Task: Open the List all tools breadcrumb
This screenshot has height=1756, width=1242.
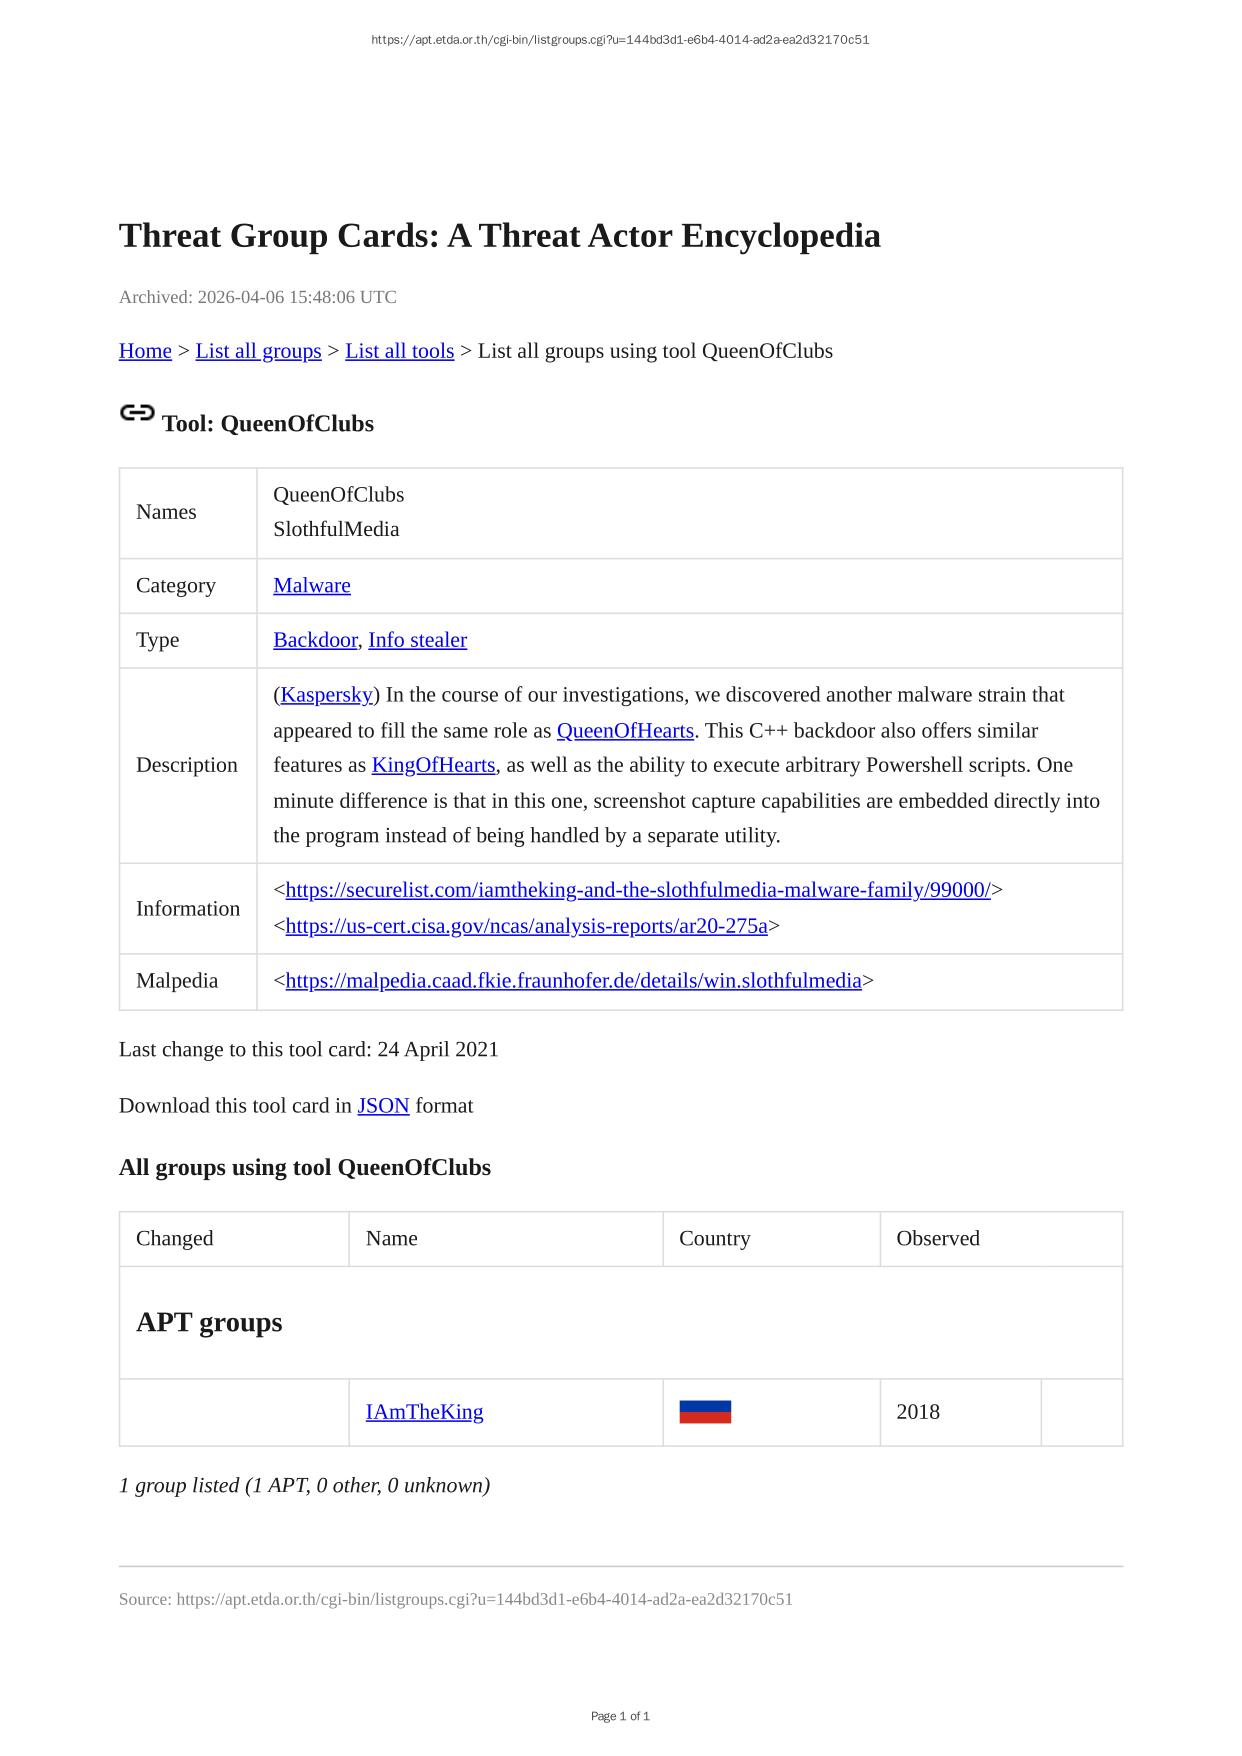Action: (399, 351)
